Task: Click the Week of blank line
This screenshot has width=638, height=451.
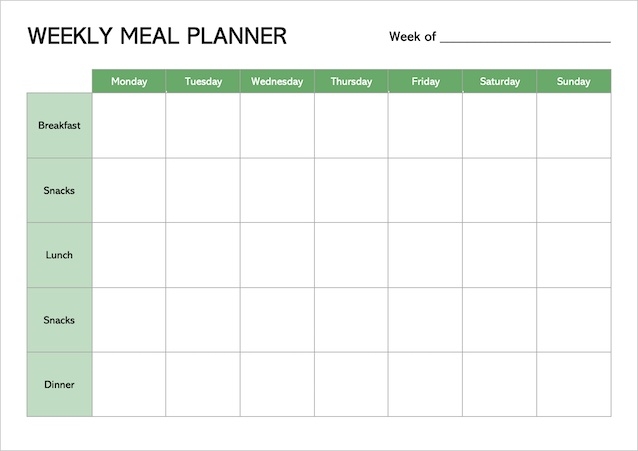Action: point(525,38)
